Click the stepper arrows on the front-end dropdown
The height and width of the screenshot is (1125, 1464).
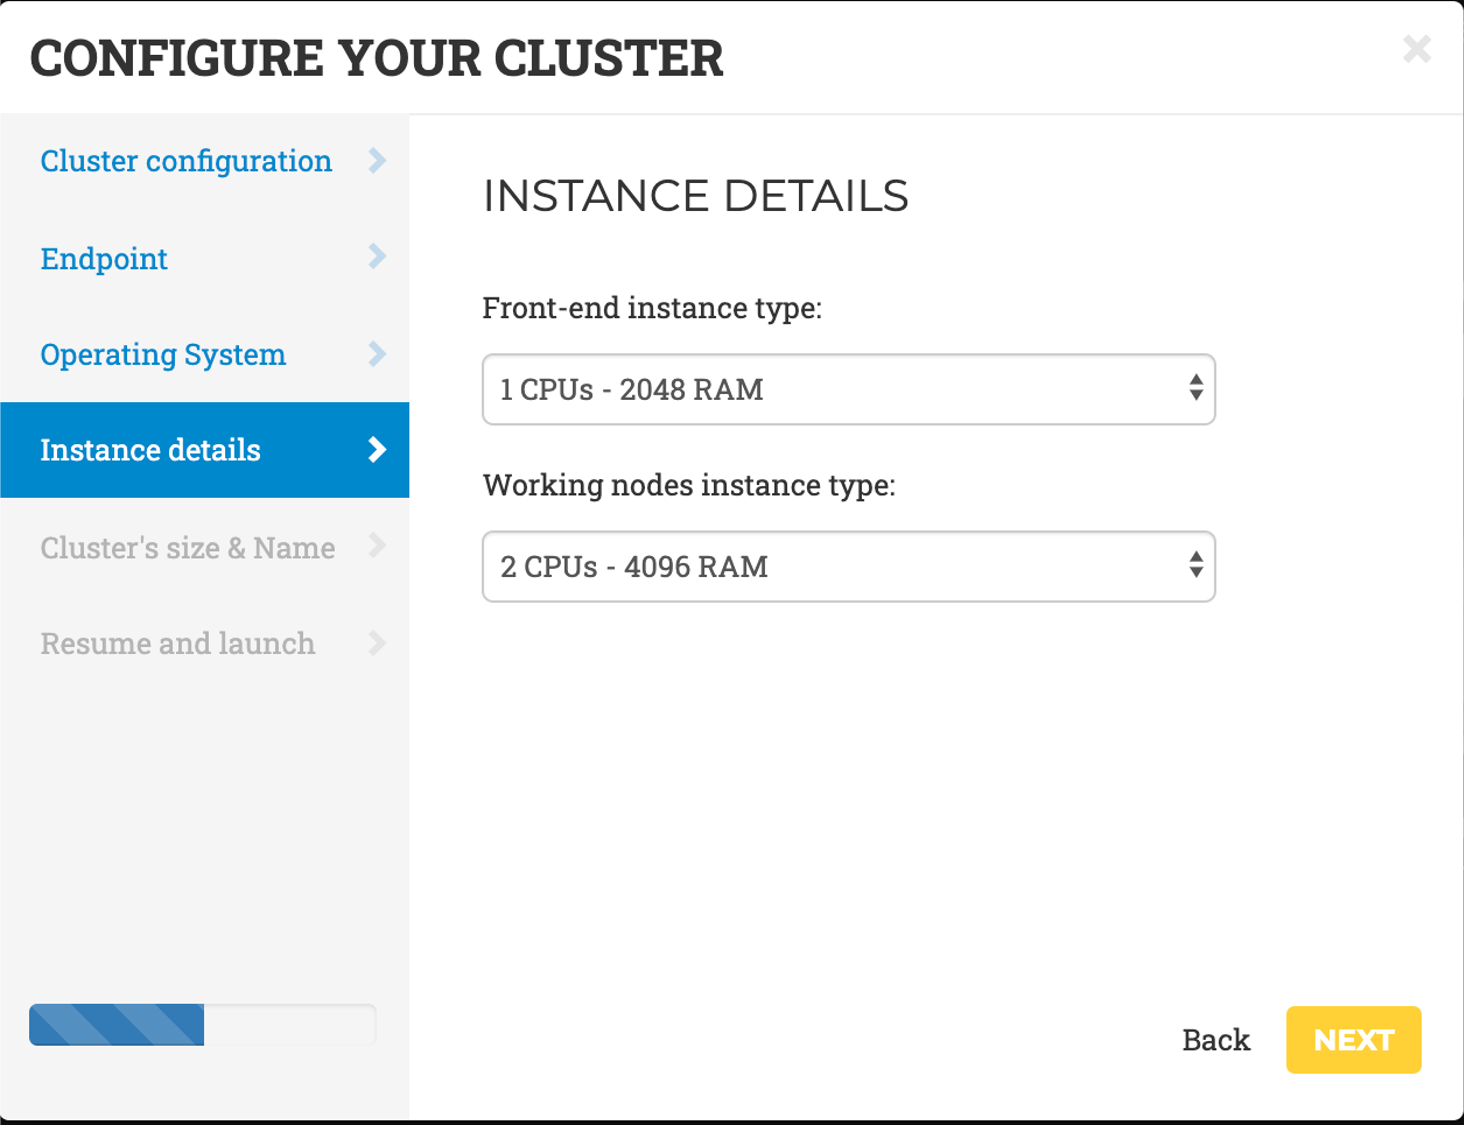pos(1196,390)
